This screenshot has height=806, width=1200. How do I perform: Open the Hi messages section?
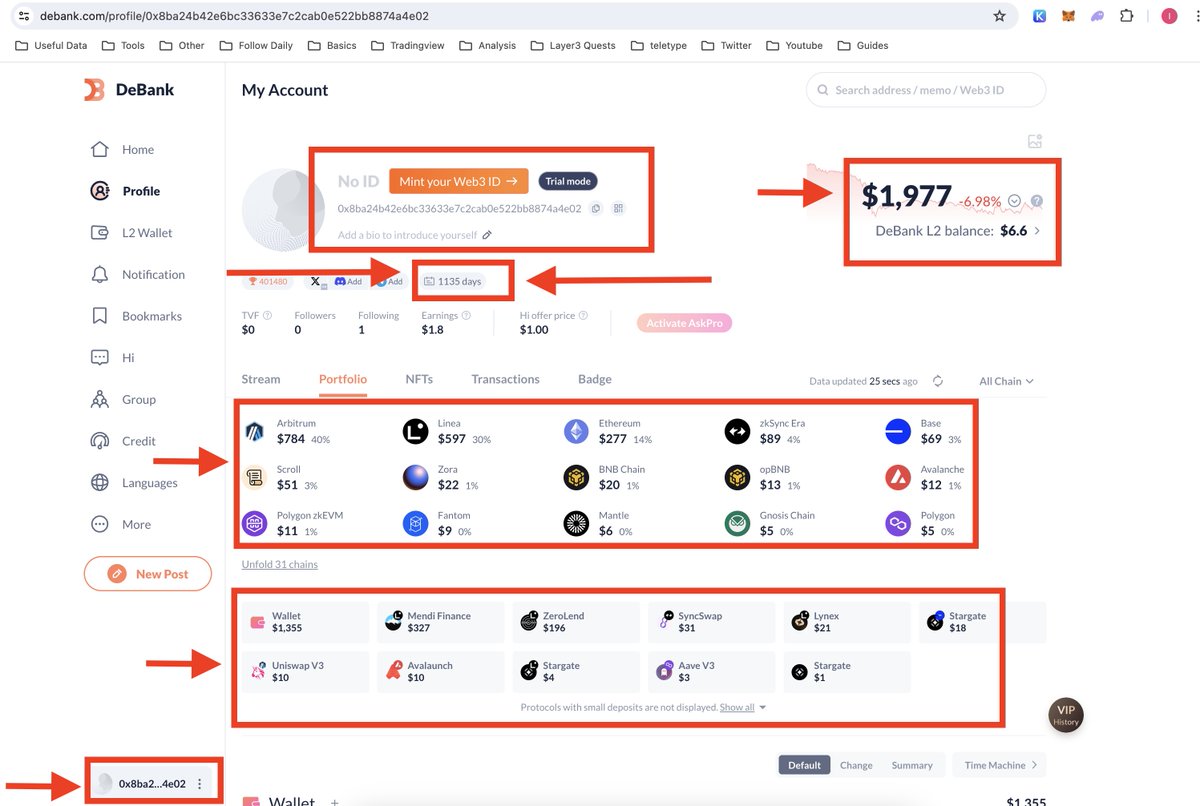pos(112,358)
